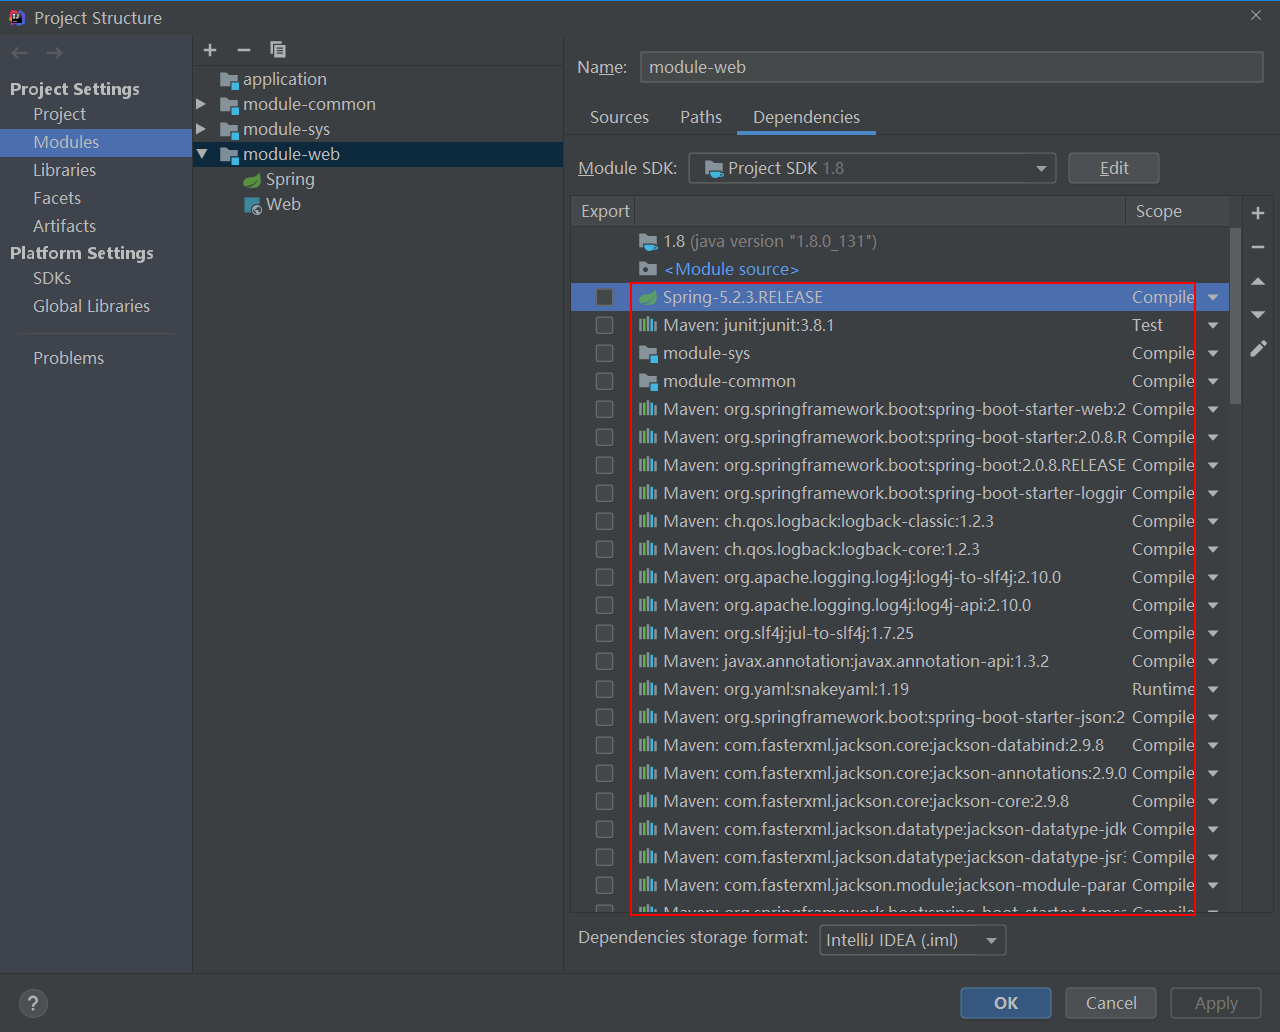
Task: Remove dependency with the minus icon
Action: (x=1258, y=247)
